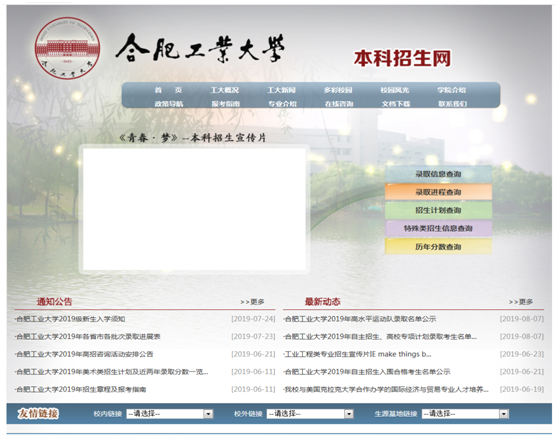
Task: Open 2019年自主招生入围合格考生名单公示 news
Action: [367, 372]
